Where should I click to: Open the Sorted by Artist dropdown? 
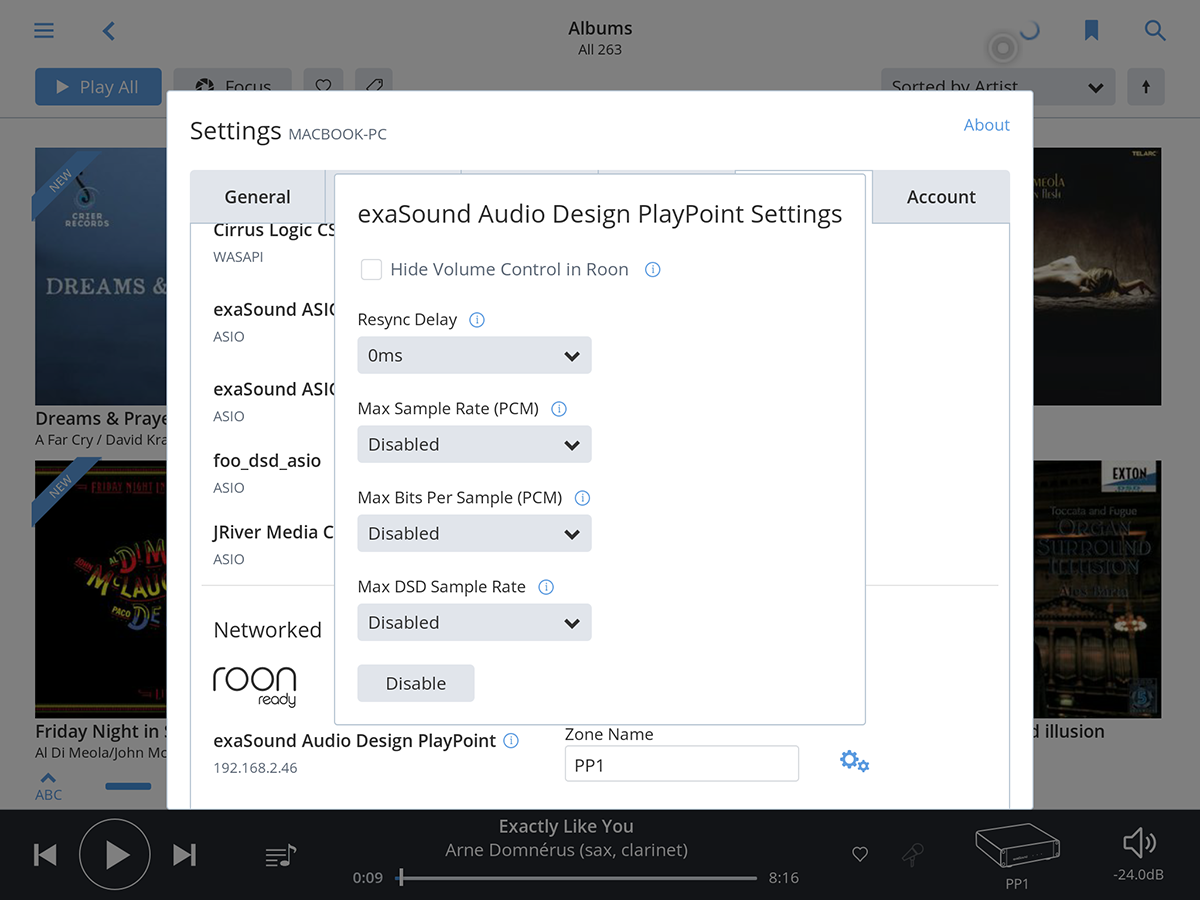[998, 87]
